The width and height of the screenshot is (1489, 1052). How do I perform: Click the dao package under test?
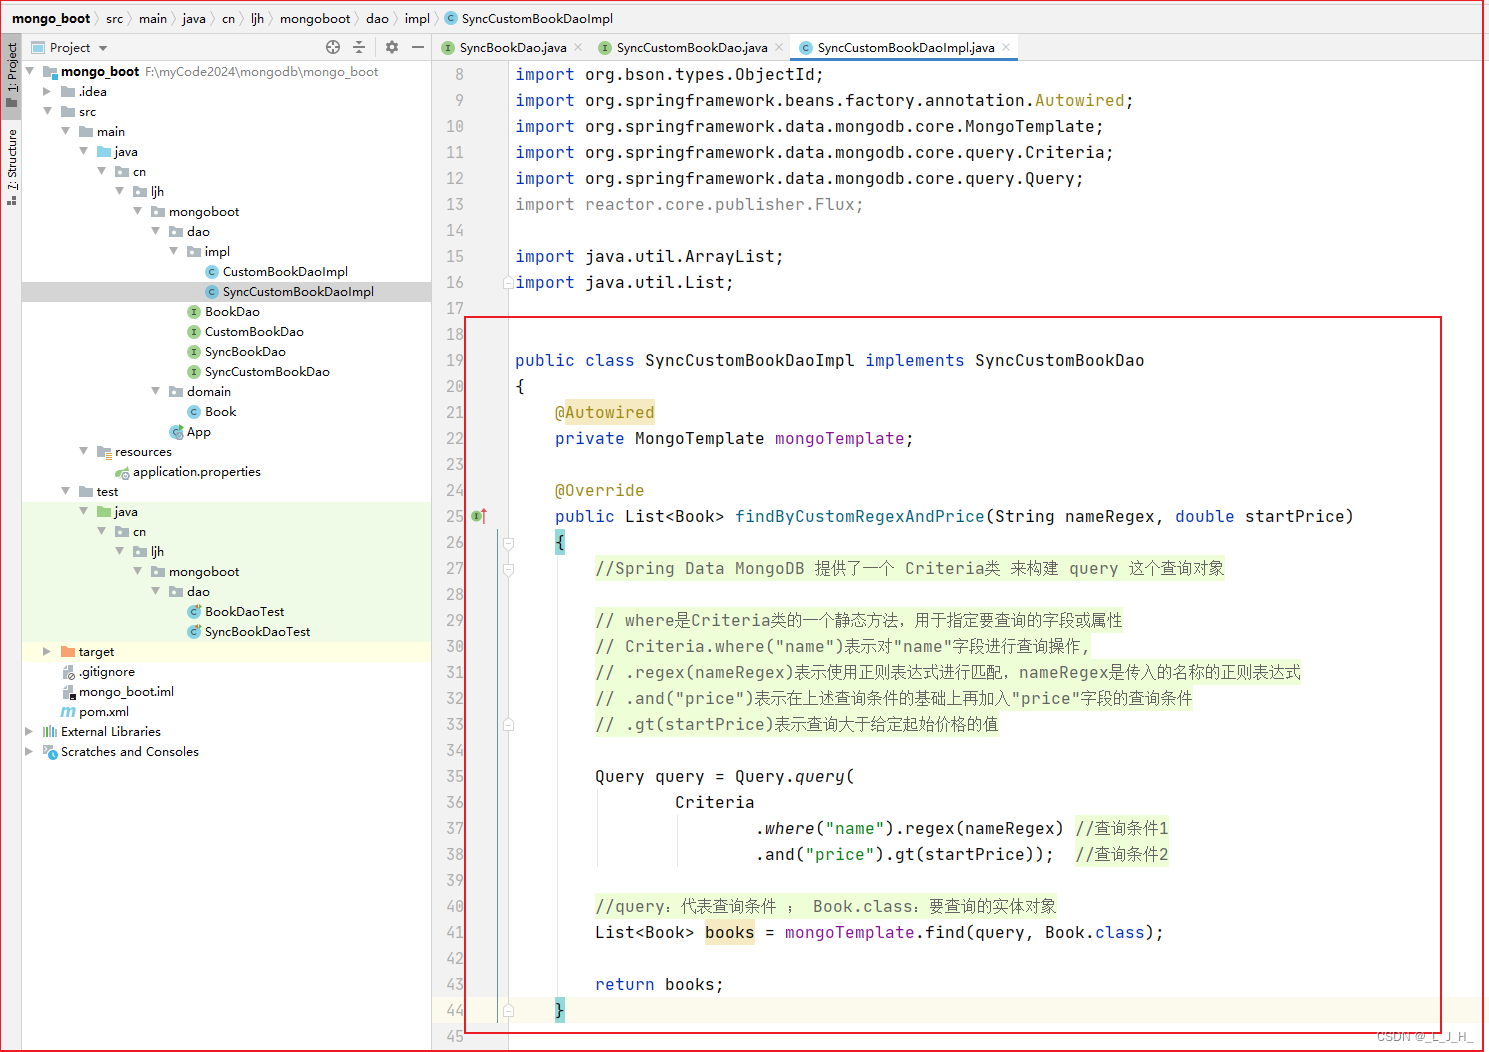coord(189,591)
